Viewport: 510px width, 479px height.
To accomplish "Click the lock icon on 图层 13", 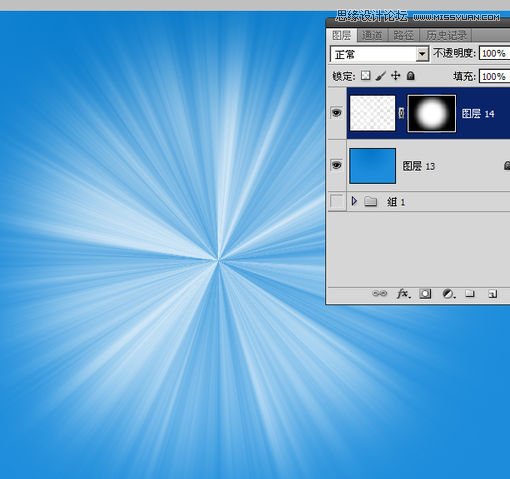I will click(x=507, y=165).
